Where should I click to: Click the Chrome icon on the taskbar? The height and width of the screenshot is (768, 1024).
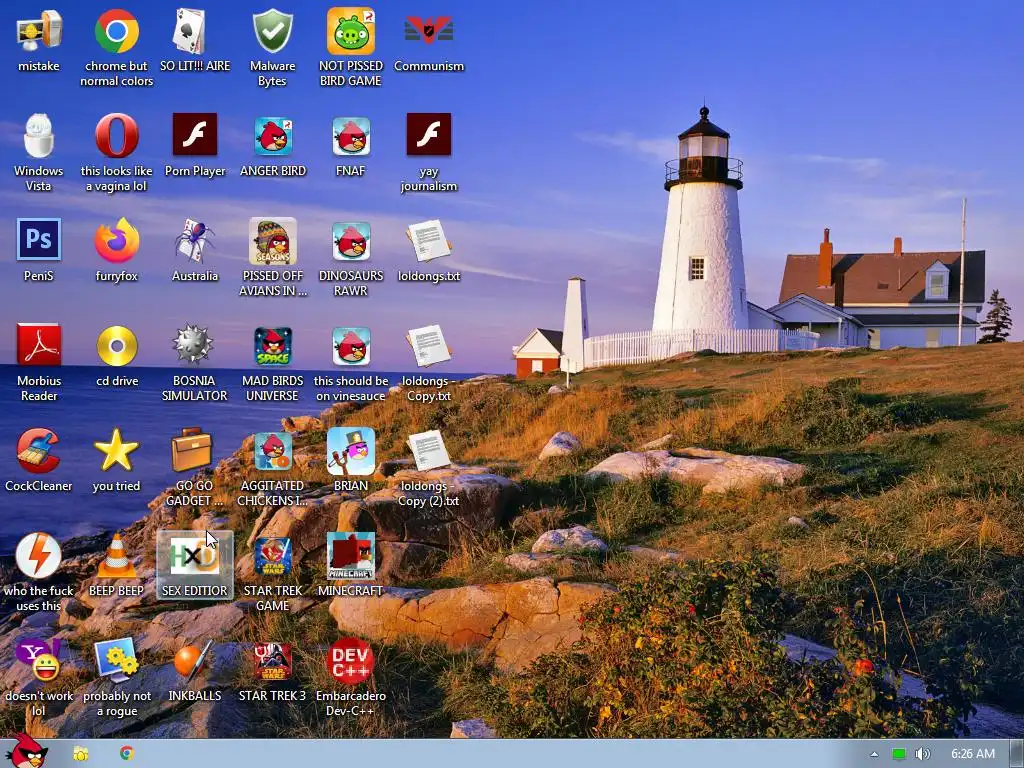tap(127, 753)
